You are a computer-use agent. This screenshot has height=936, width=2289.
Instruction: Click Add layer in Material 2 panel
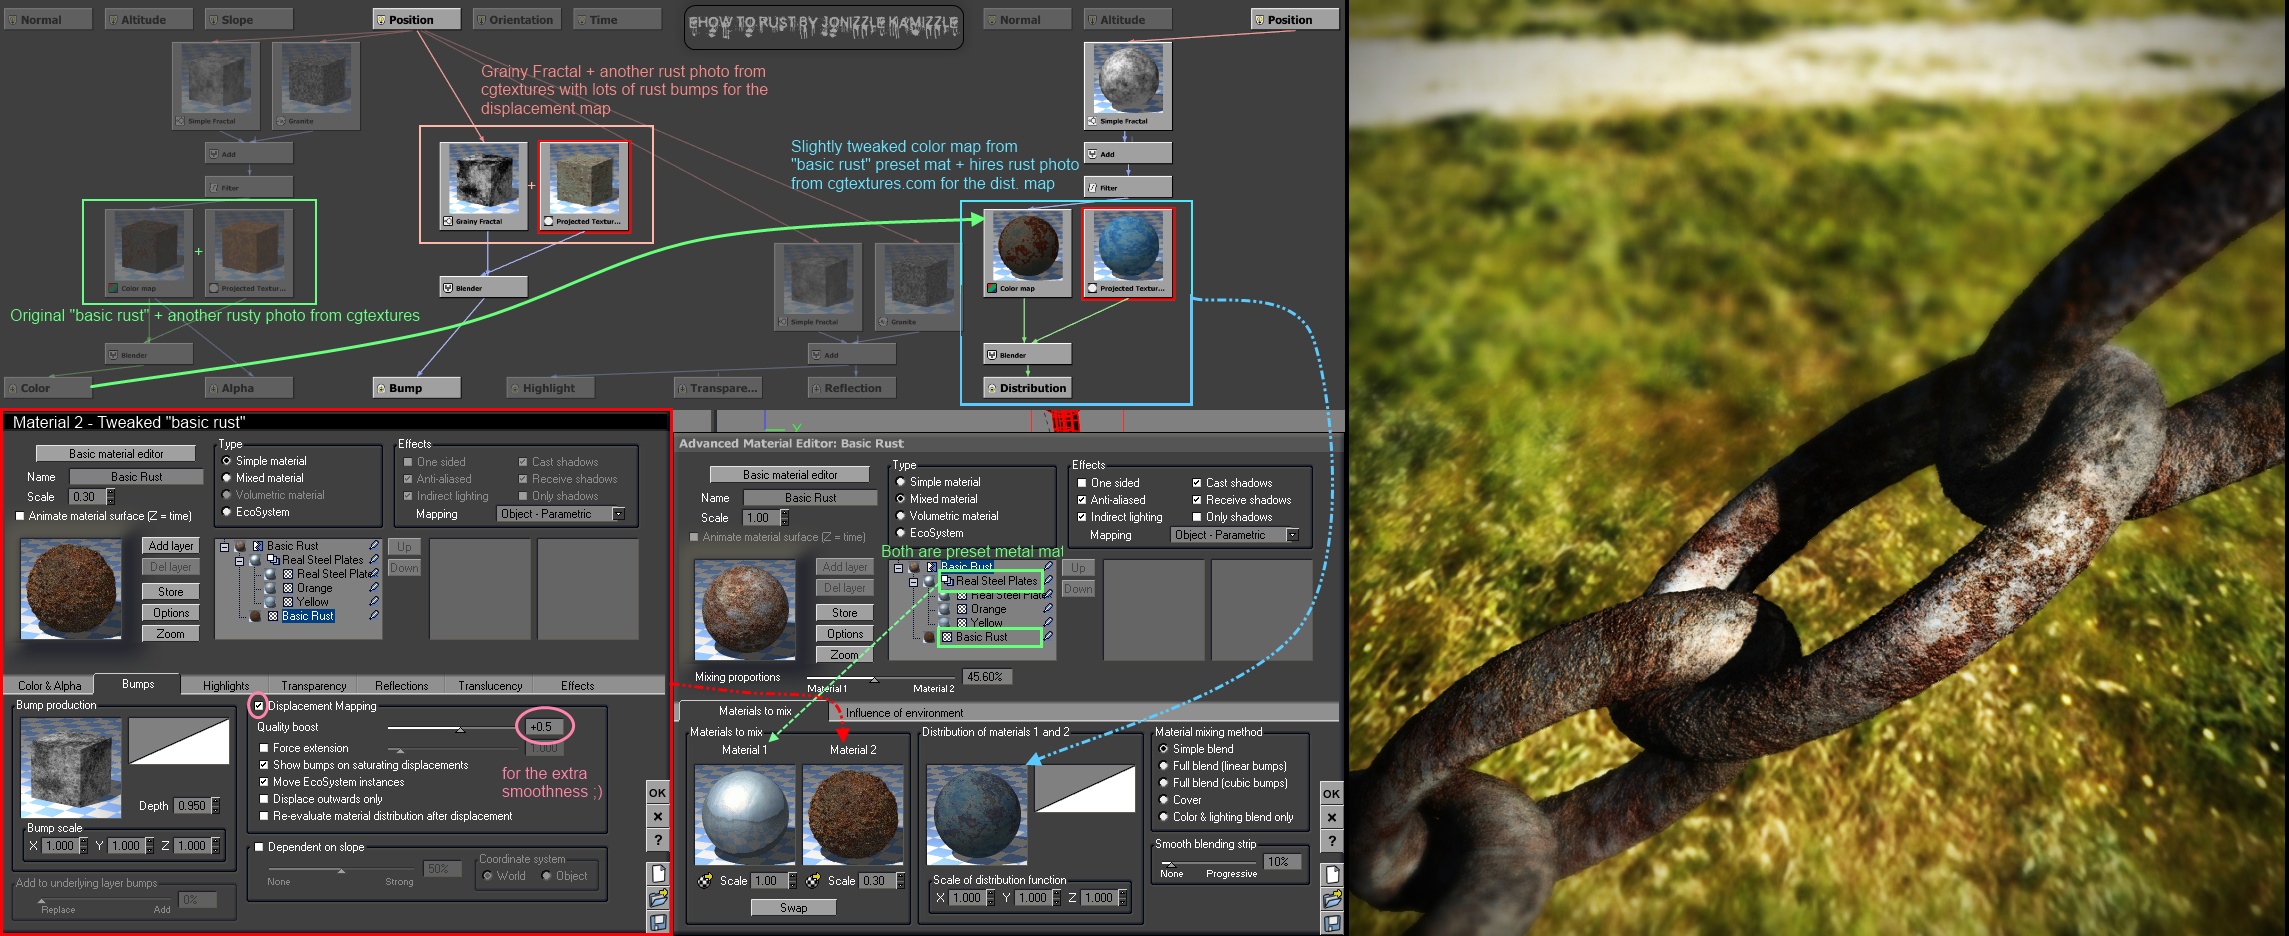171,546
